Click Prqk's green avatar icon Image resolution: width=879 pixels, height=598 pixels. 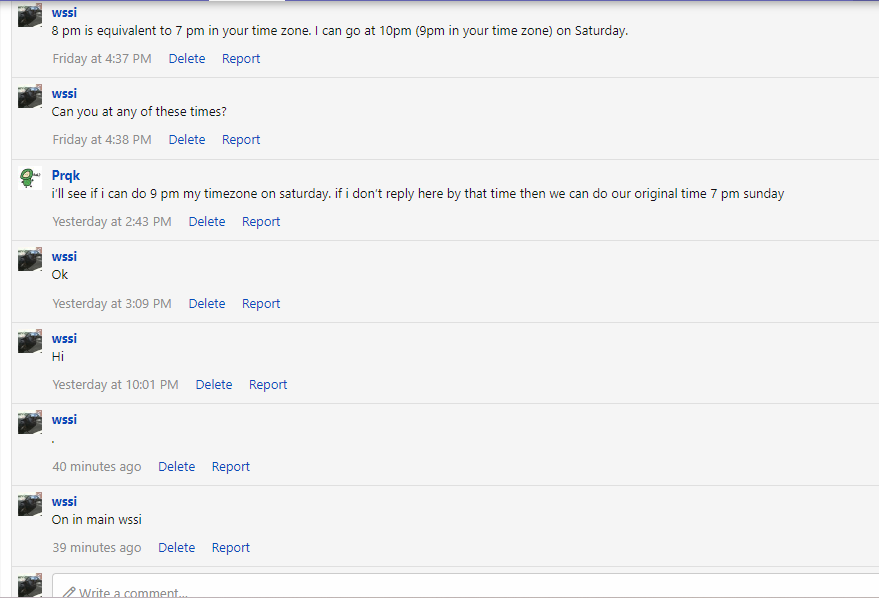[x=30, y=178]
